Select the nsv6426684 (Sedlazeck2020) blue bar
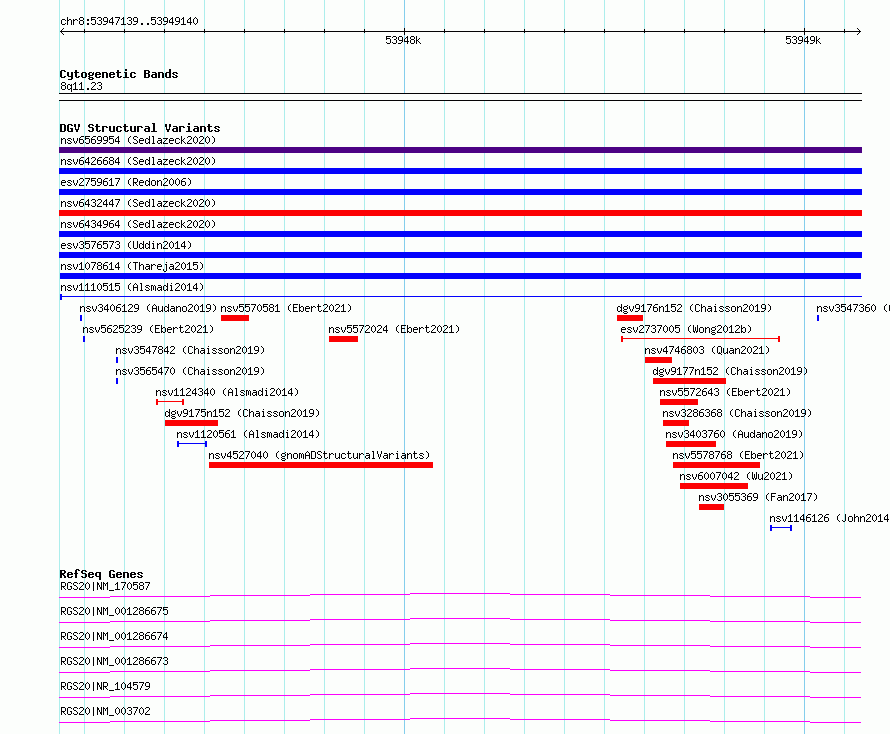The image size is (890, 734). pos(460,171)
